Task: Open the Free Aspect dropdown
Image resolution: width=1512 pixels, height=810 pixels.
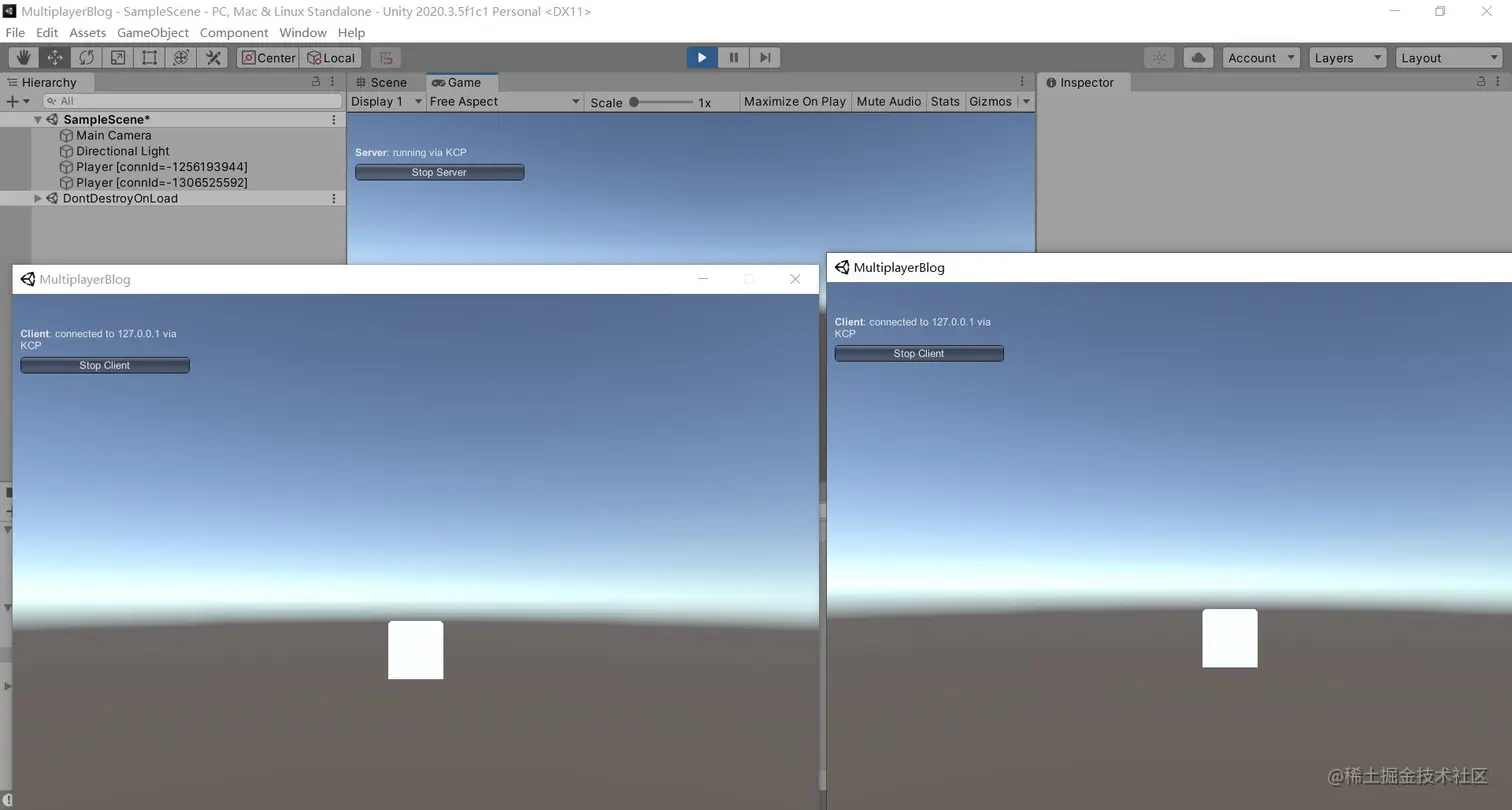Action: point(504,101)
